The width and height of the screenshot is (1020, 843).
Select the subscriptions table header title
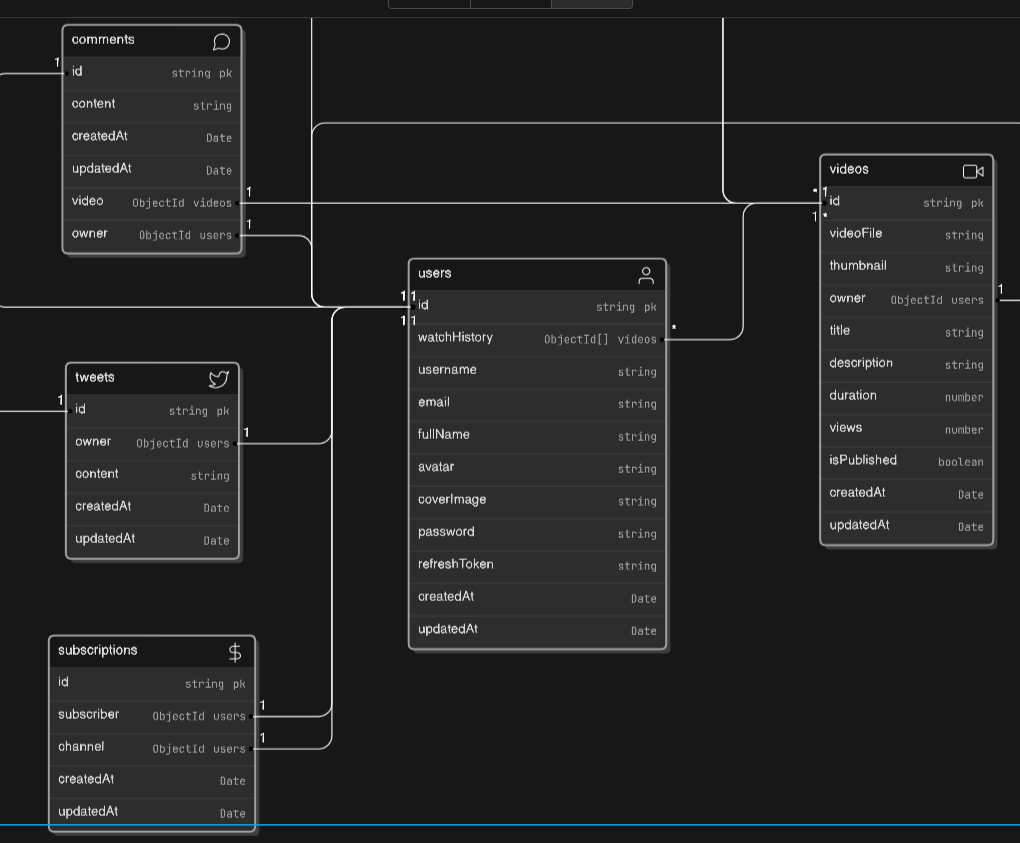tap(98, 650)
